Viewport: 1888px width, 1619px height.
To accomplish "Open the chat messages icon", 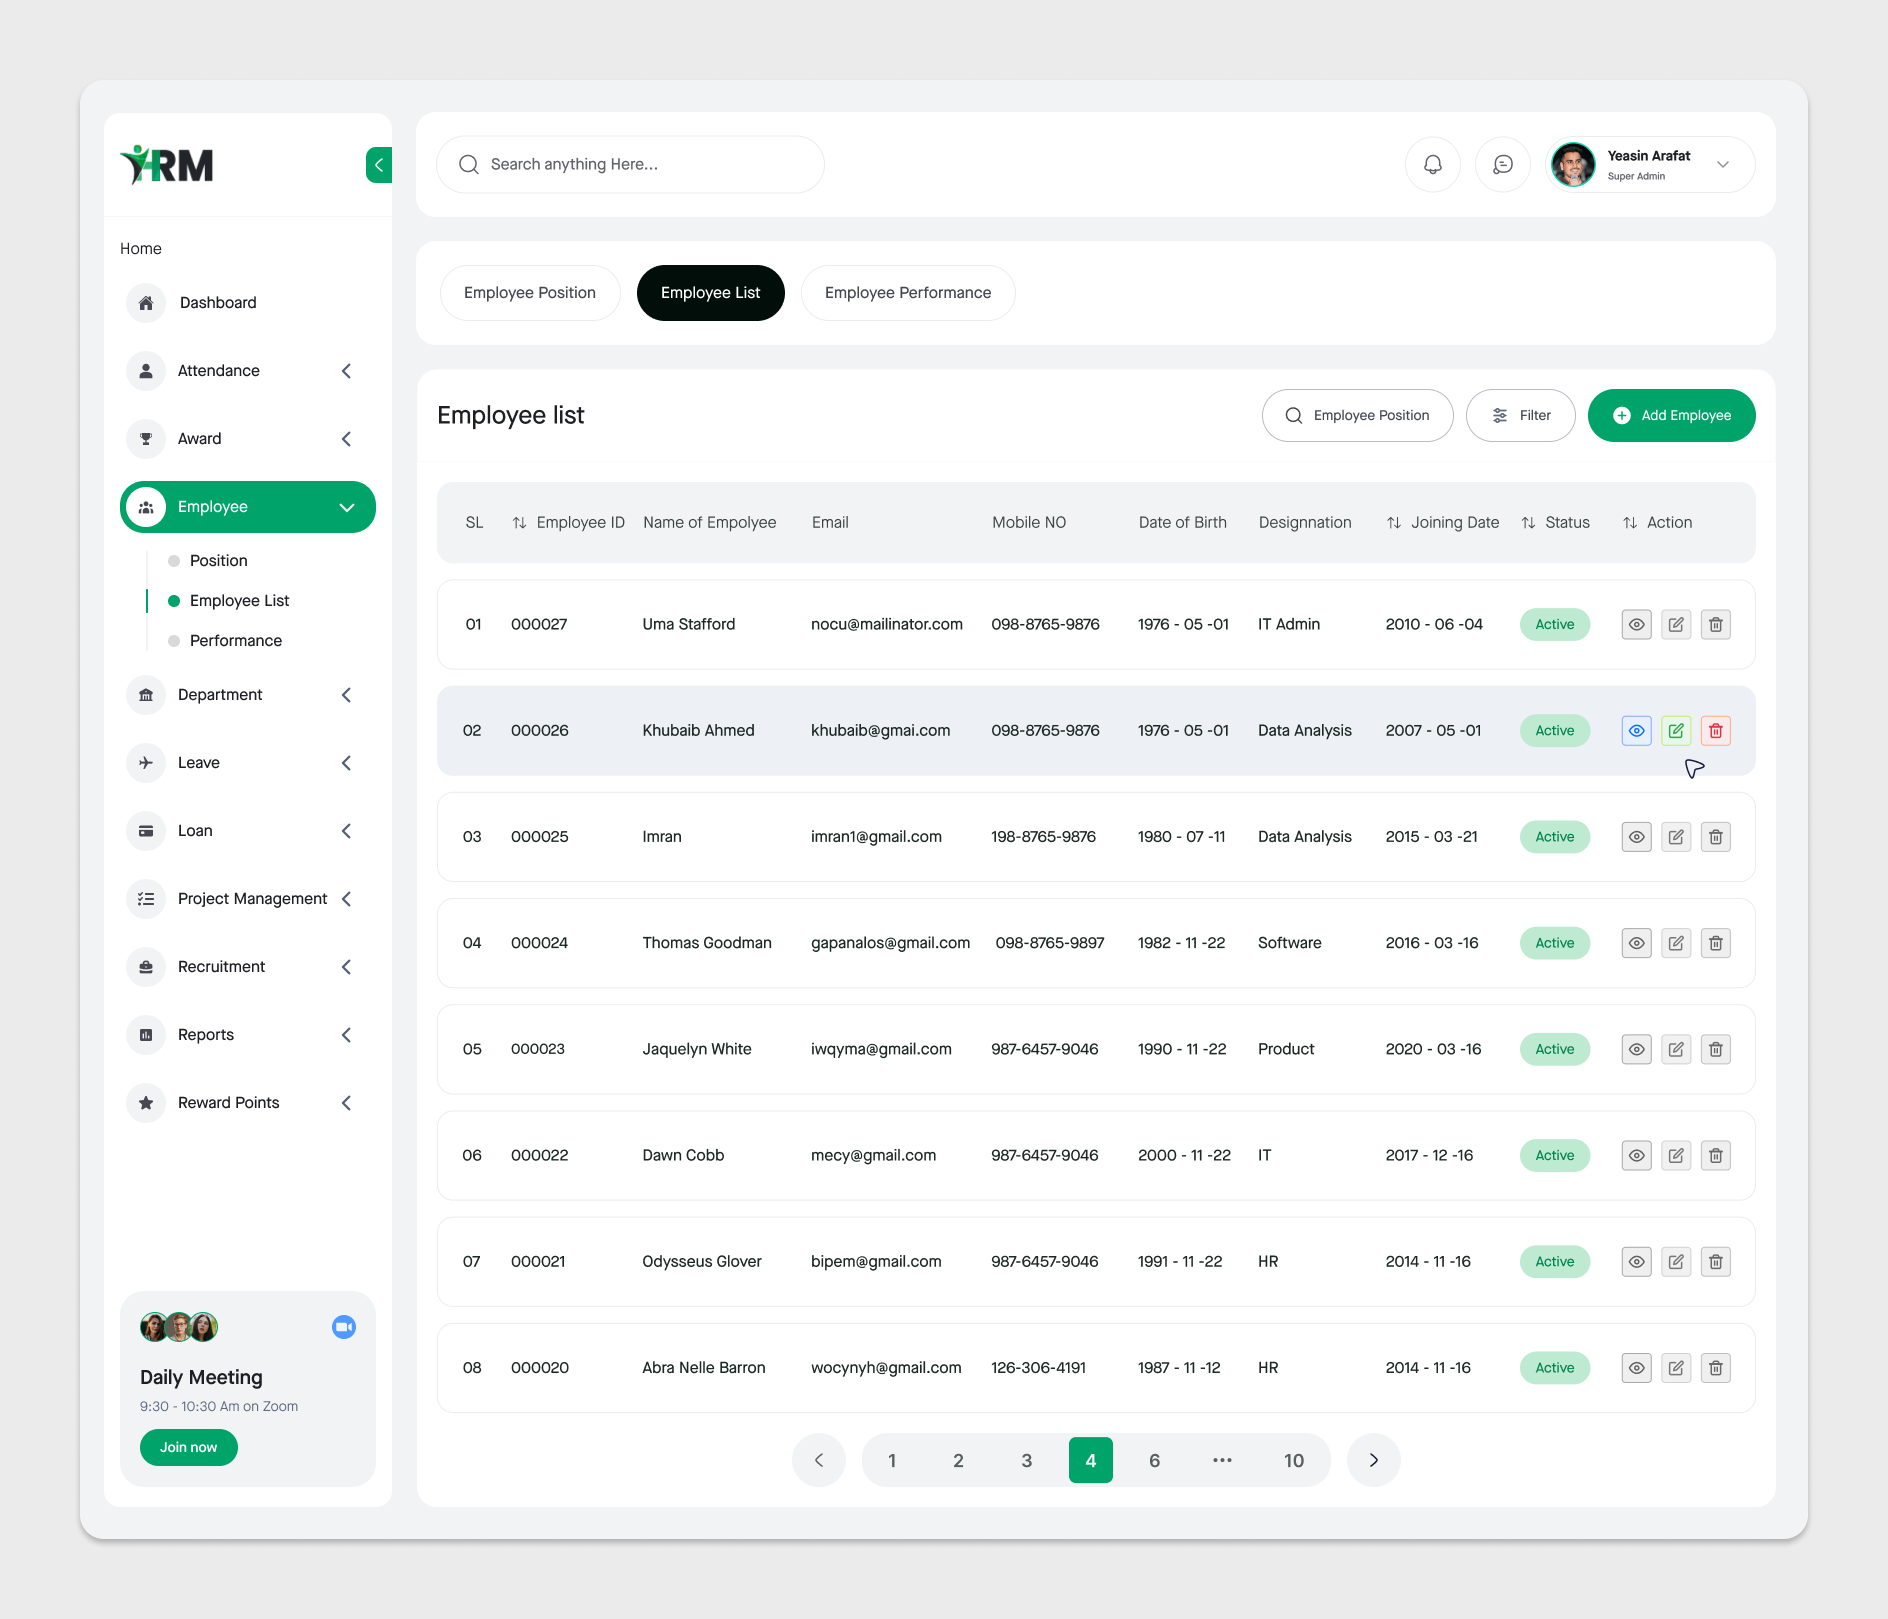I will (1502, 164).
